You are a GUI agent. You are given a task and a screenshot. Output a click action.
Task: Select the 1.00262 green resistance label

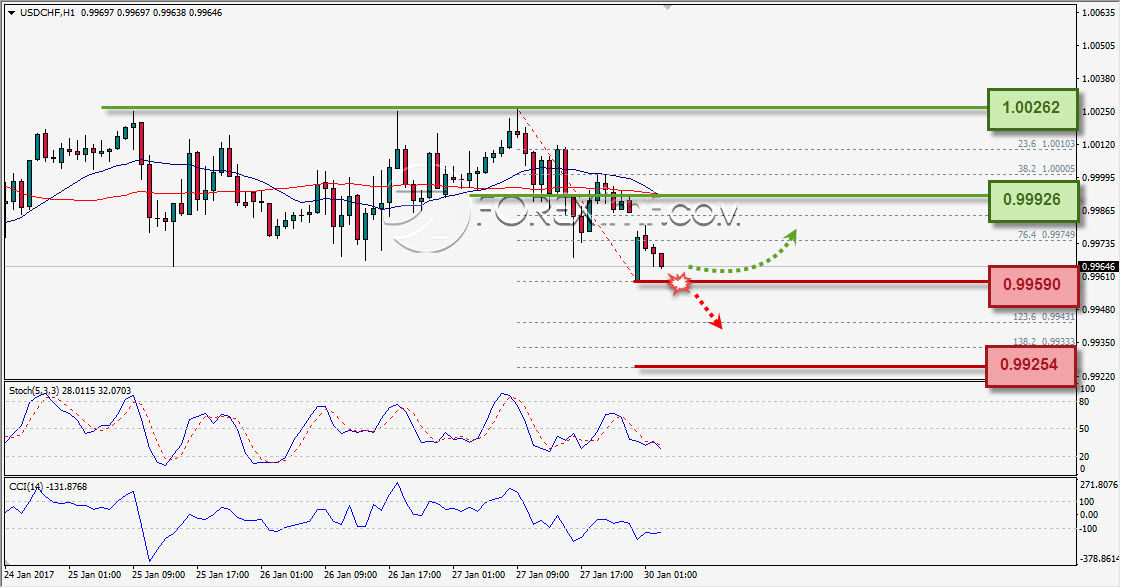(1032, 109)
